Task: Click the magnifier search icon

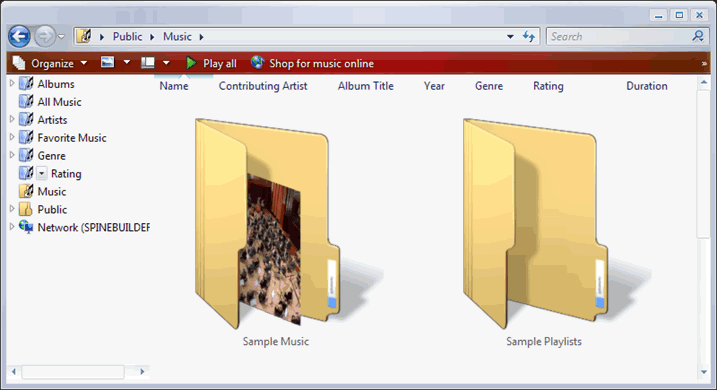Action: (698, 36)
